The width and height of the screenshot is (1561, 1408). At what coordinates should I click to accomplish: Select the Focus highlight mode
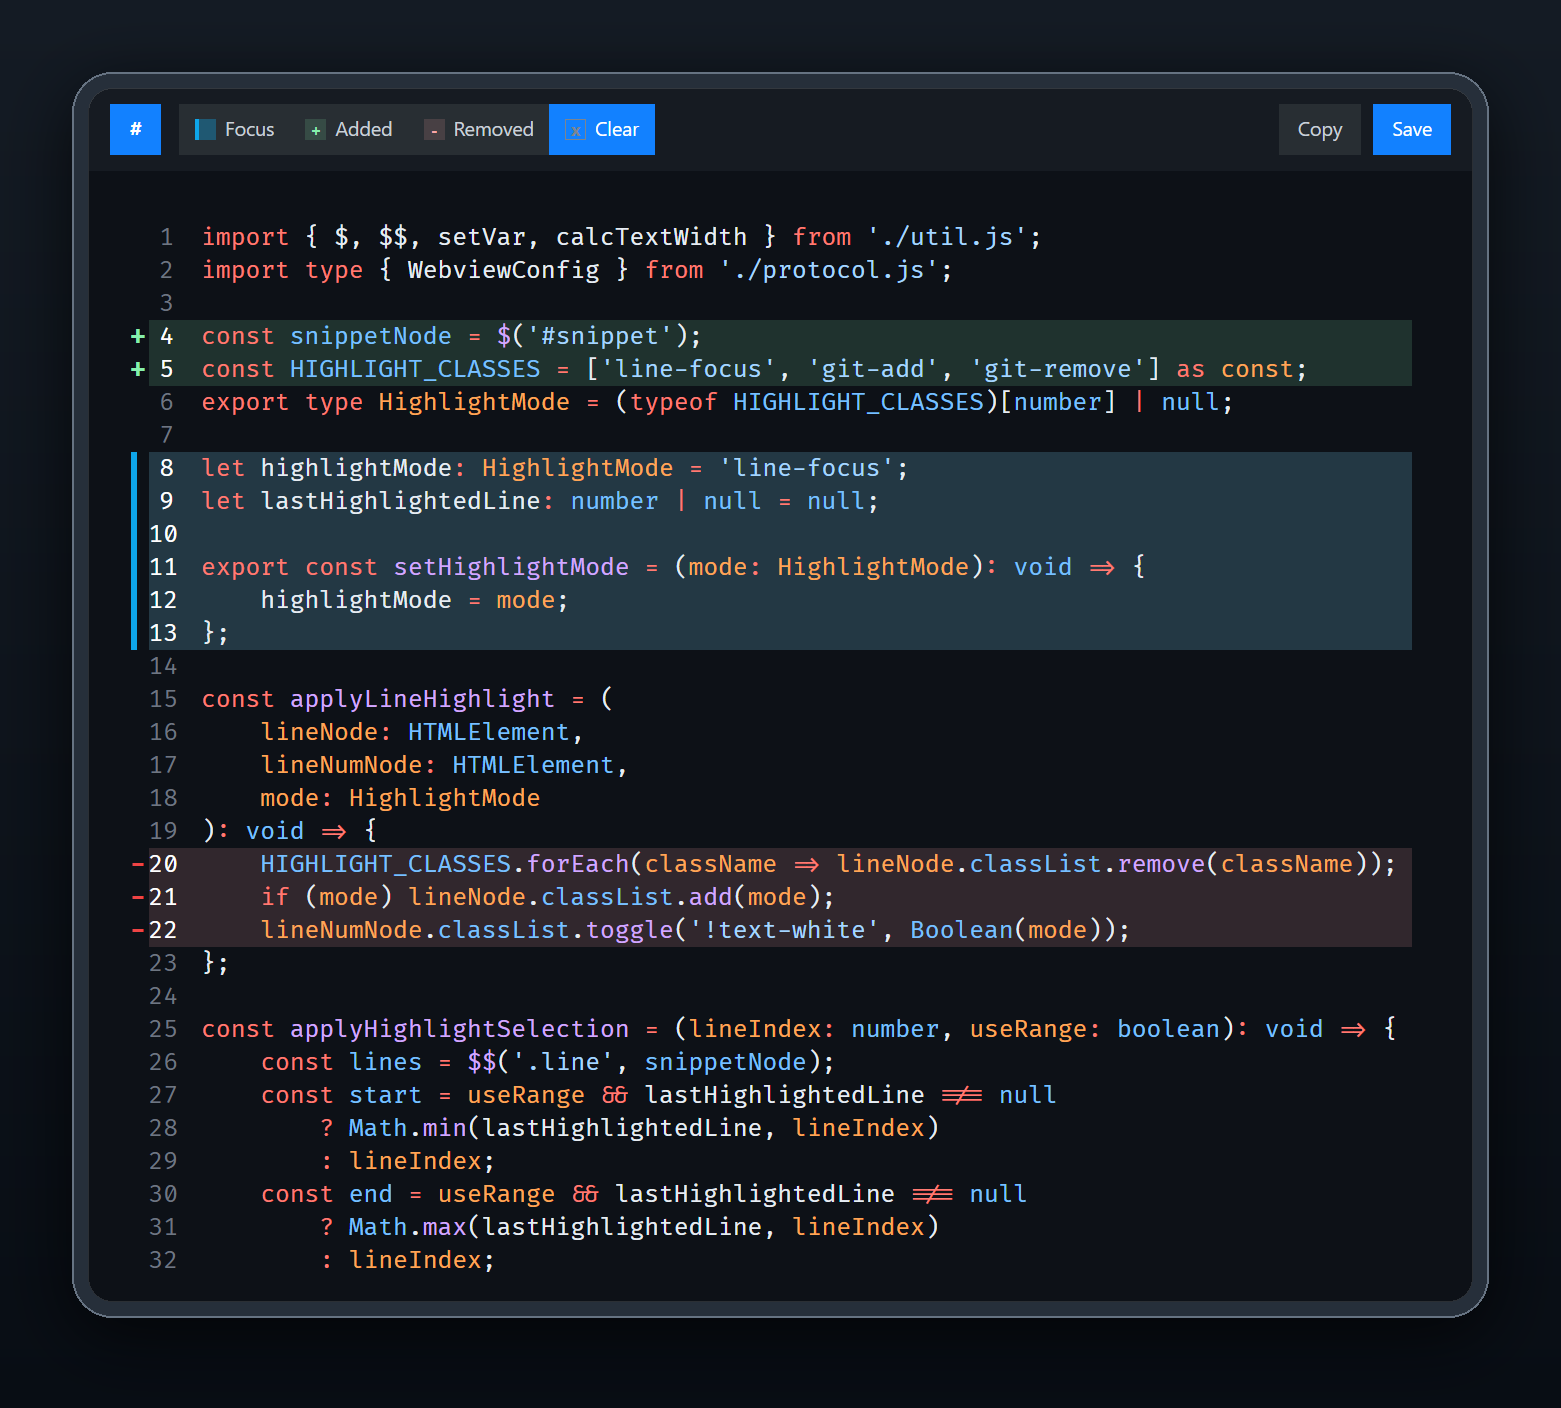point(235,129)
